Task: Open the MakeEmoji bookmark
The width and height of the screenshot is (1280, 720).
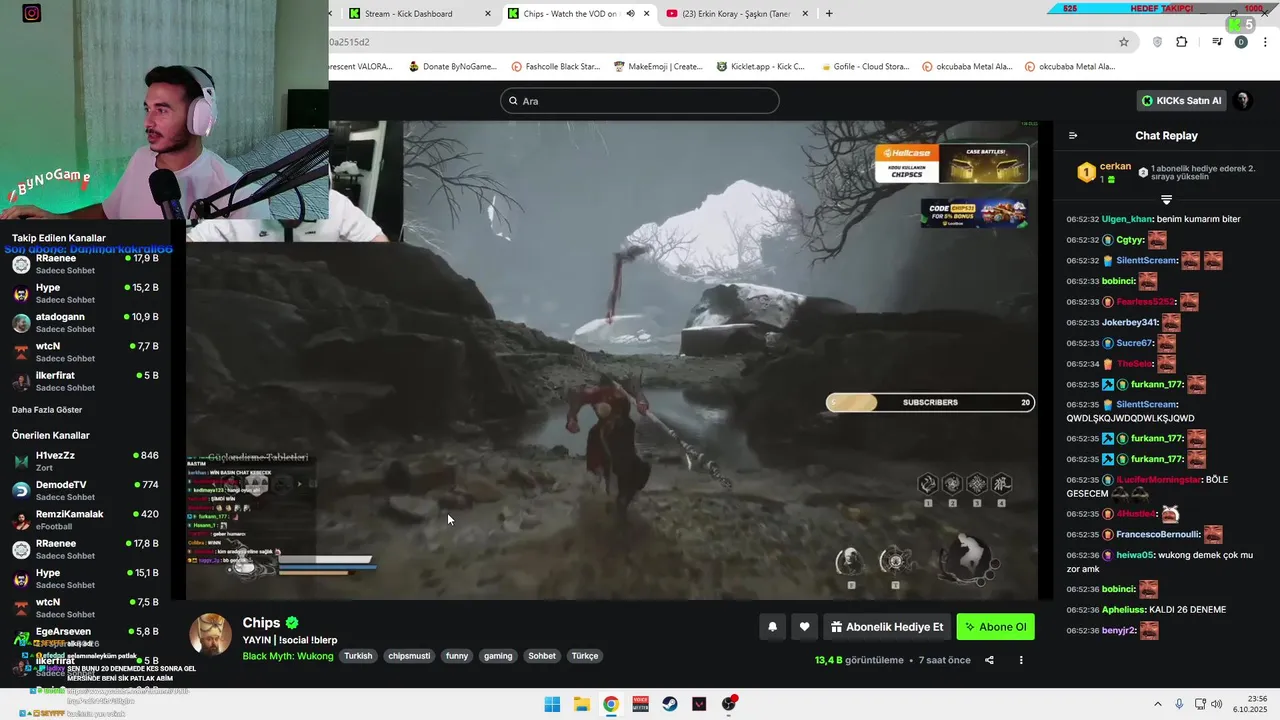Action: (658, 67)
